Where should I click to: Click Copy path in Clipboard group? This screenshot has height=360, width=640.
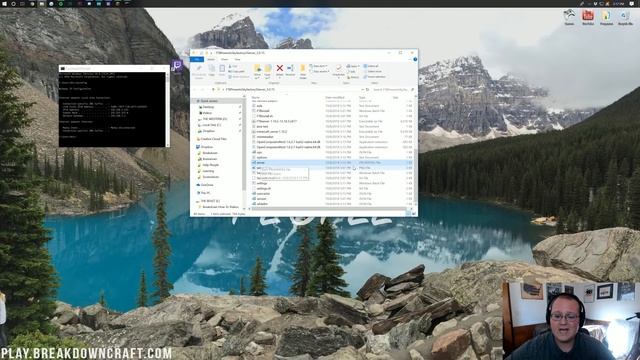point(236,71)
